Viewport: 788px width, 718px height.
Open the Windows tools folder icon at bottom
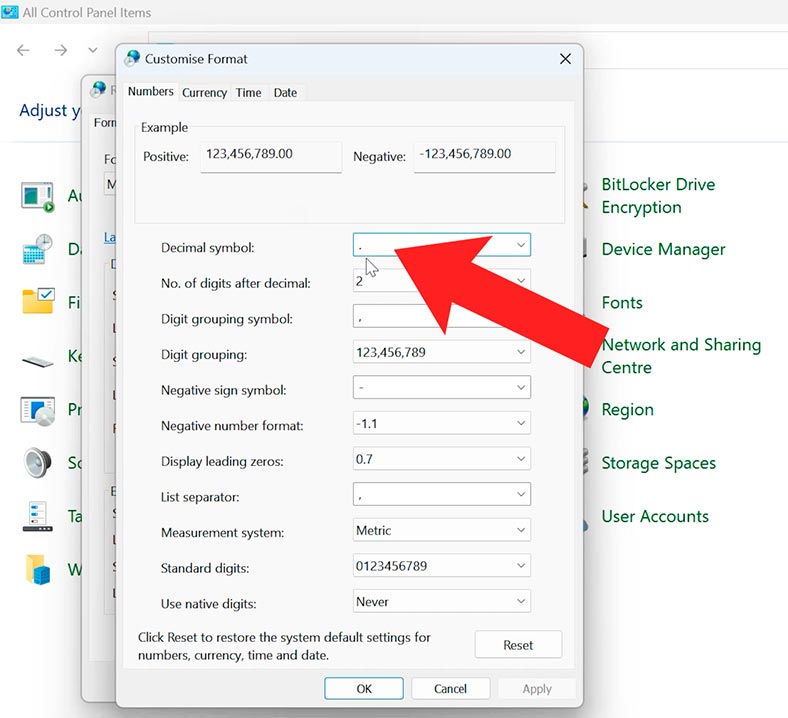click(38, 569)
